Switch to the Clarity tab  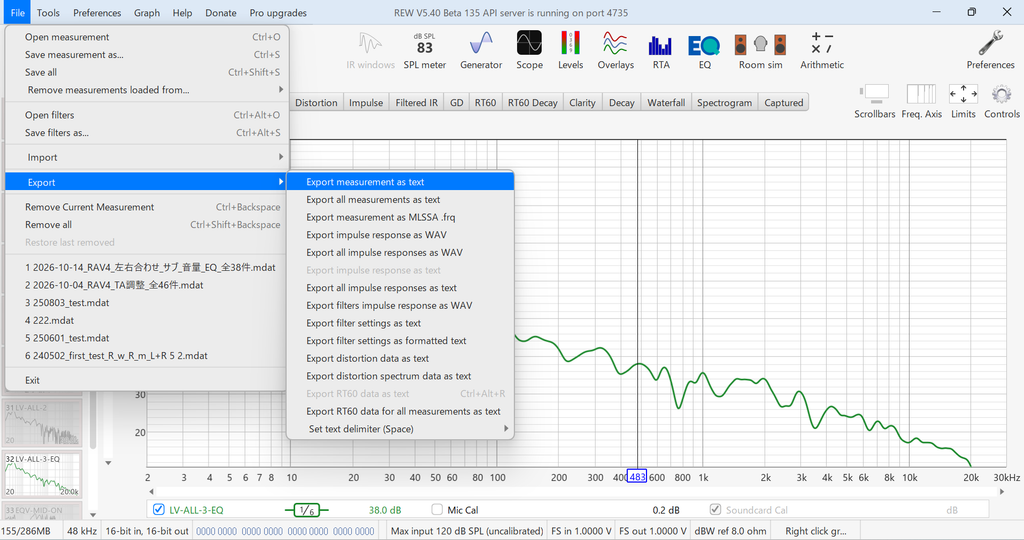(x=582, y=103)
